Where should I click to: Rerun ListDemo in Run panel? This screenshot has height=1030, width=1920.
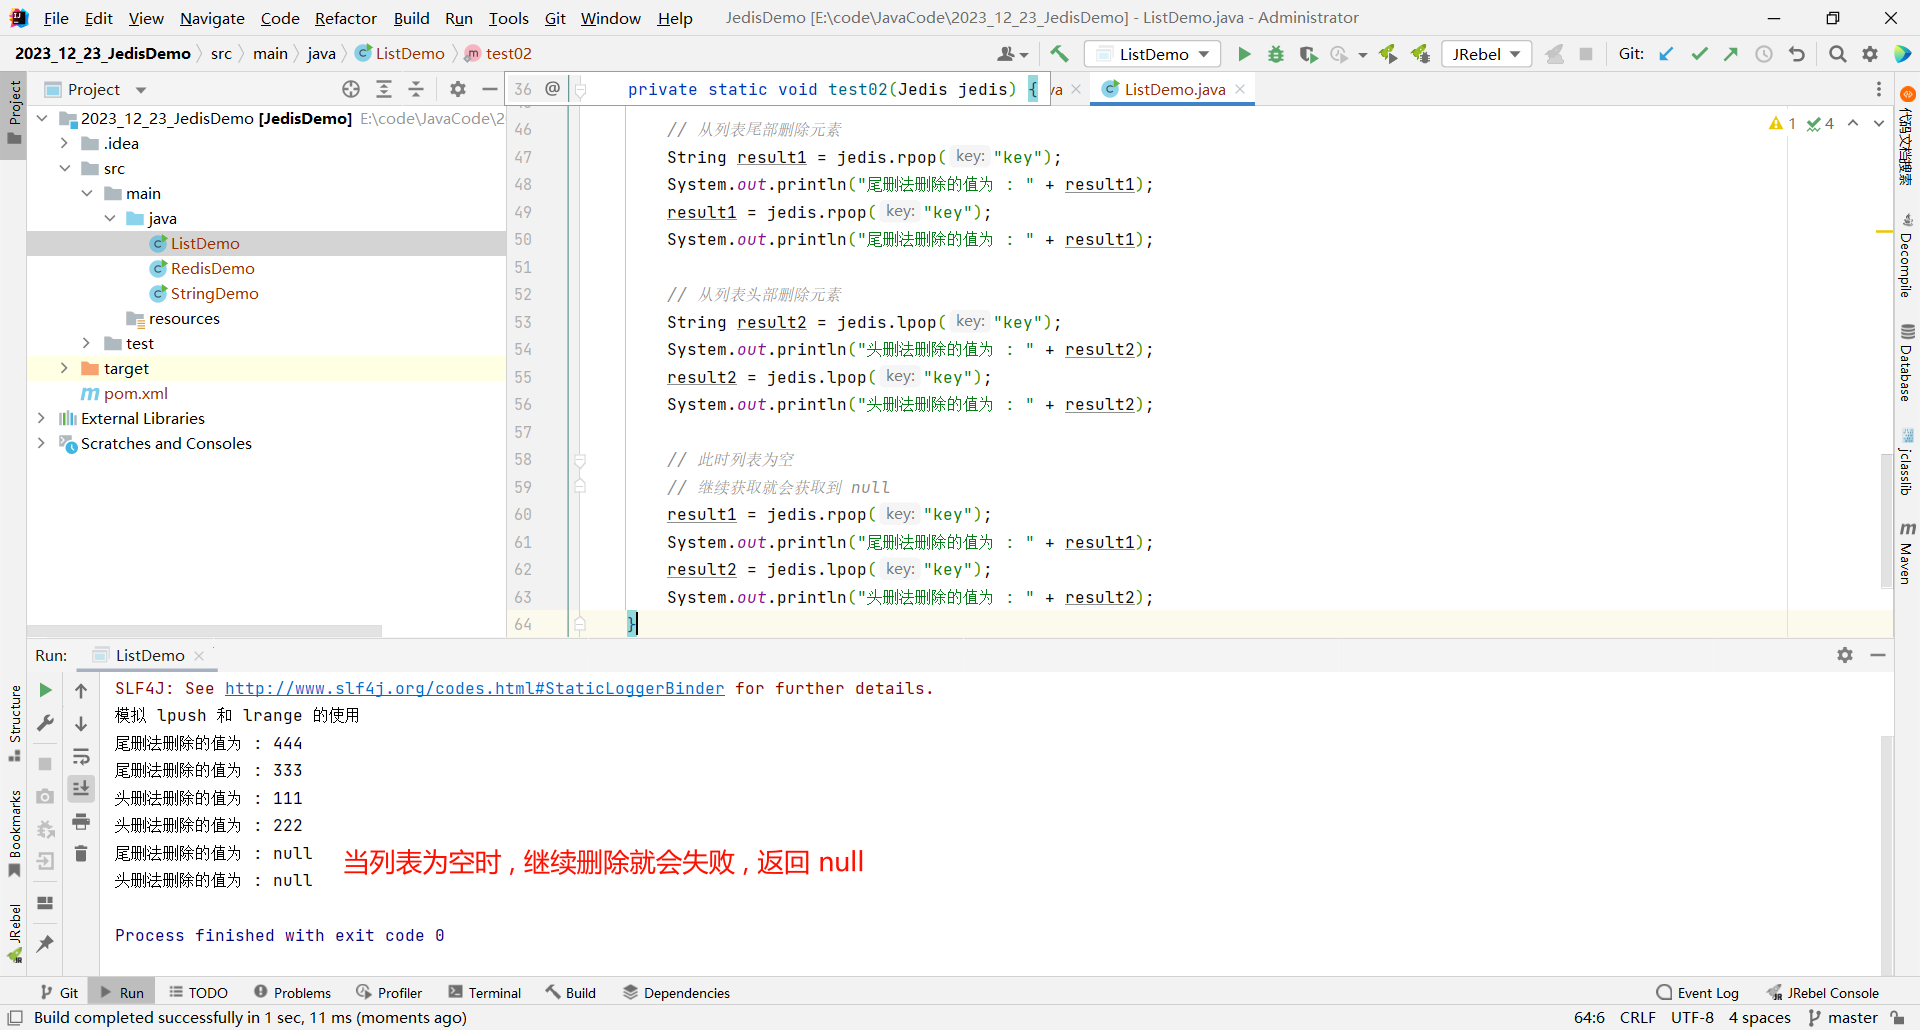(x=45, y=690)
